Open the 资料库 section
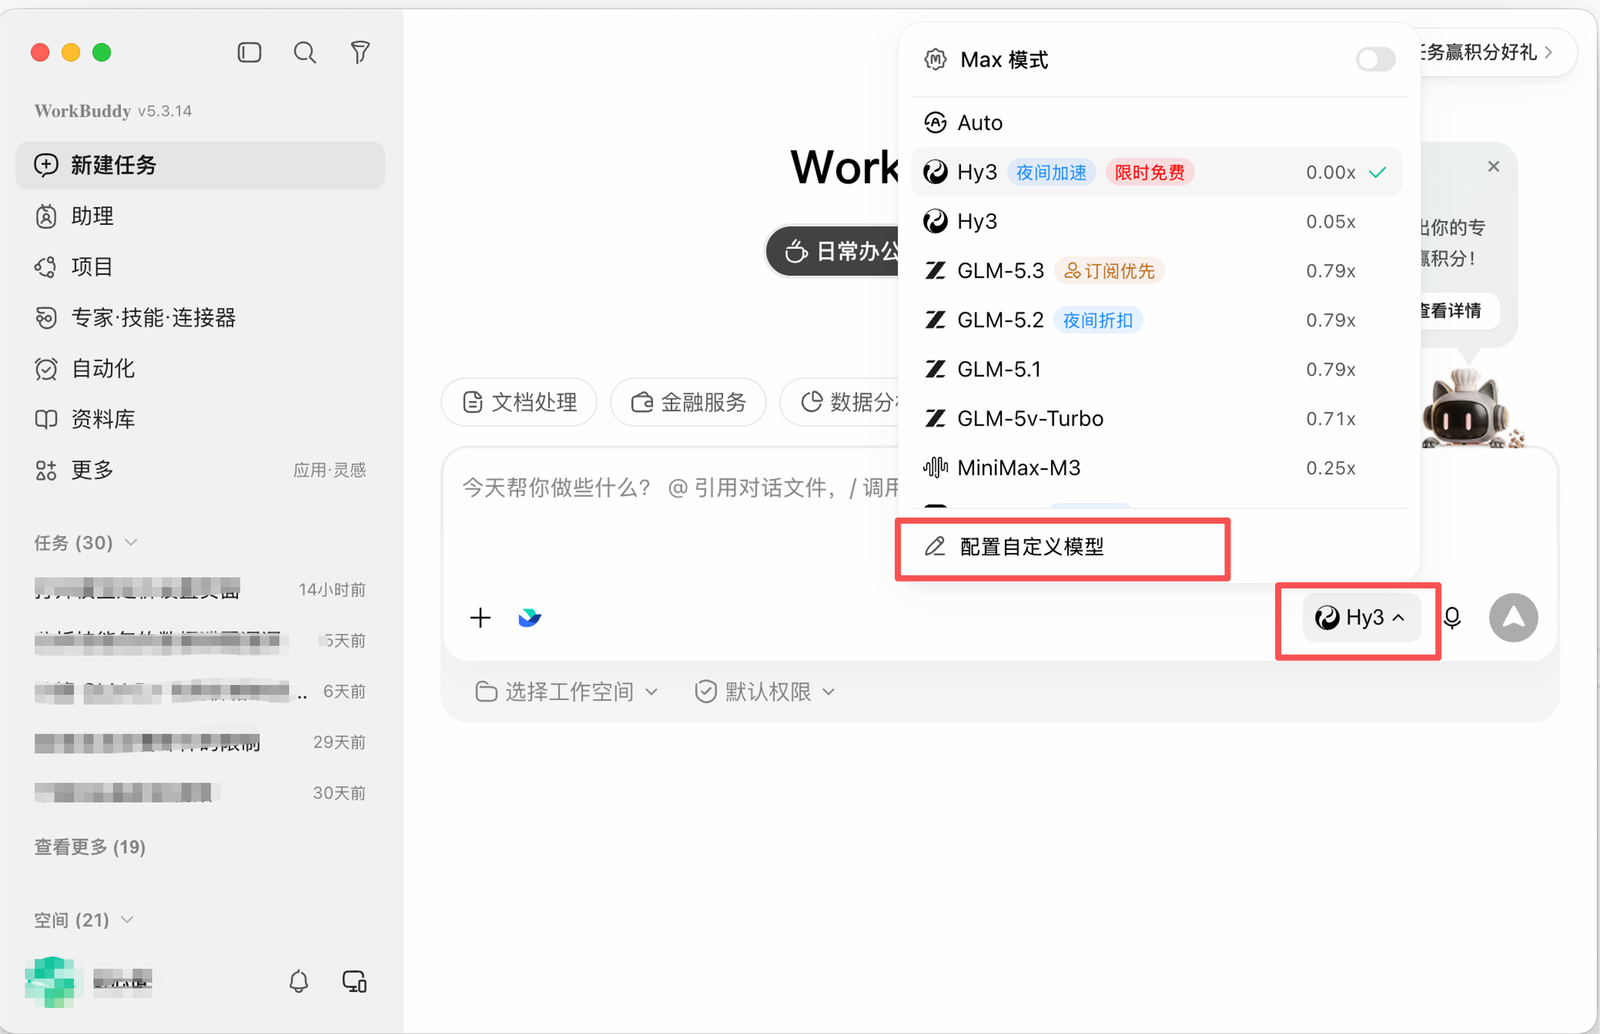This screenshot has width=1600, height=1034. (x=200, y=420)
